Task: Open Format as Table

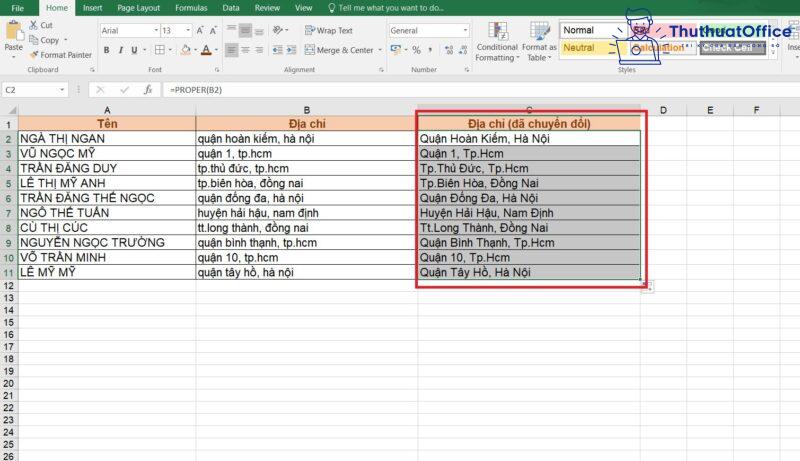Action: [x=539, y=42]
